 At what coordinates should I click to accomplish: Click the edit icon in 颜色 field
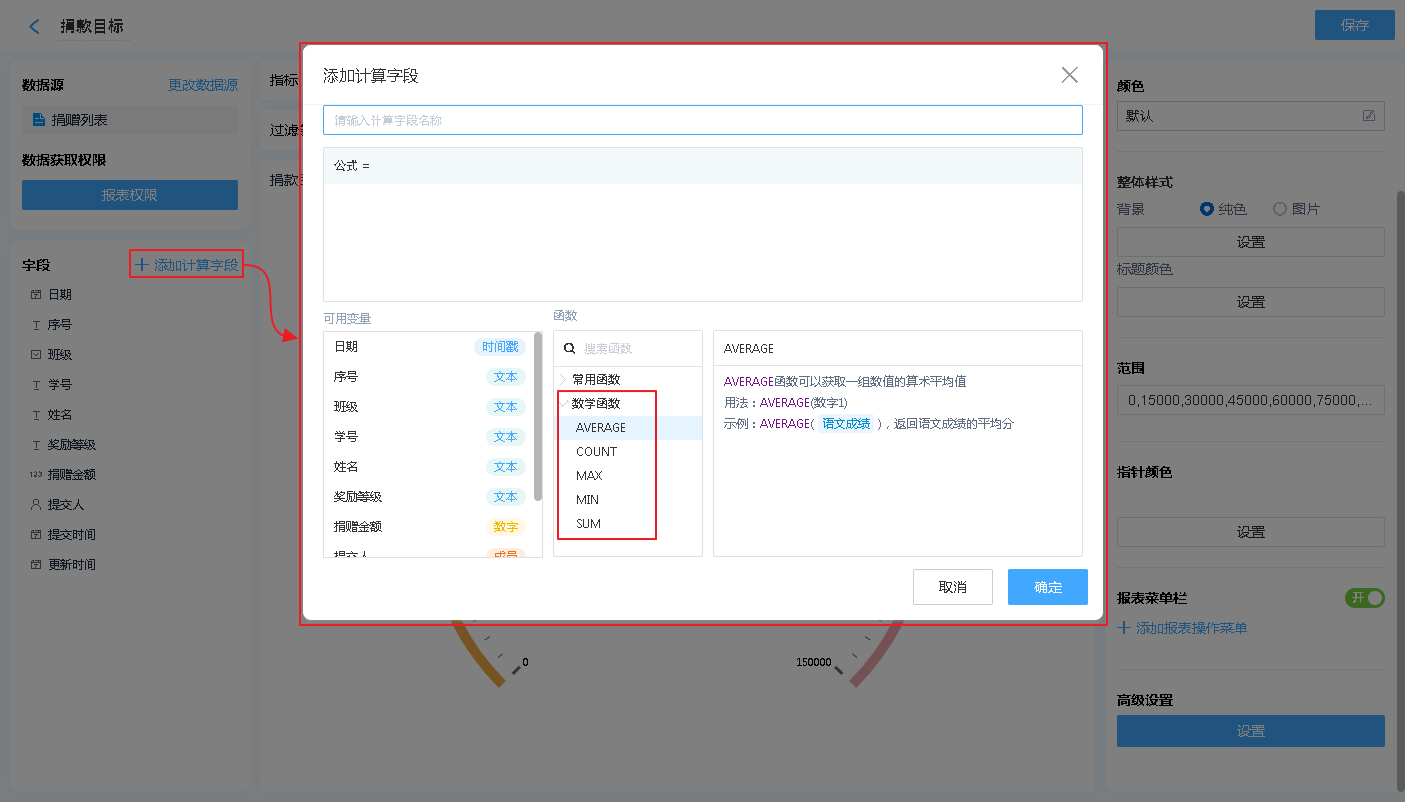pyautogui.click(x=1368, y=116)
